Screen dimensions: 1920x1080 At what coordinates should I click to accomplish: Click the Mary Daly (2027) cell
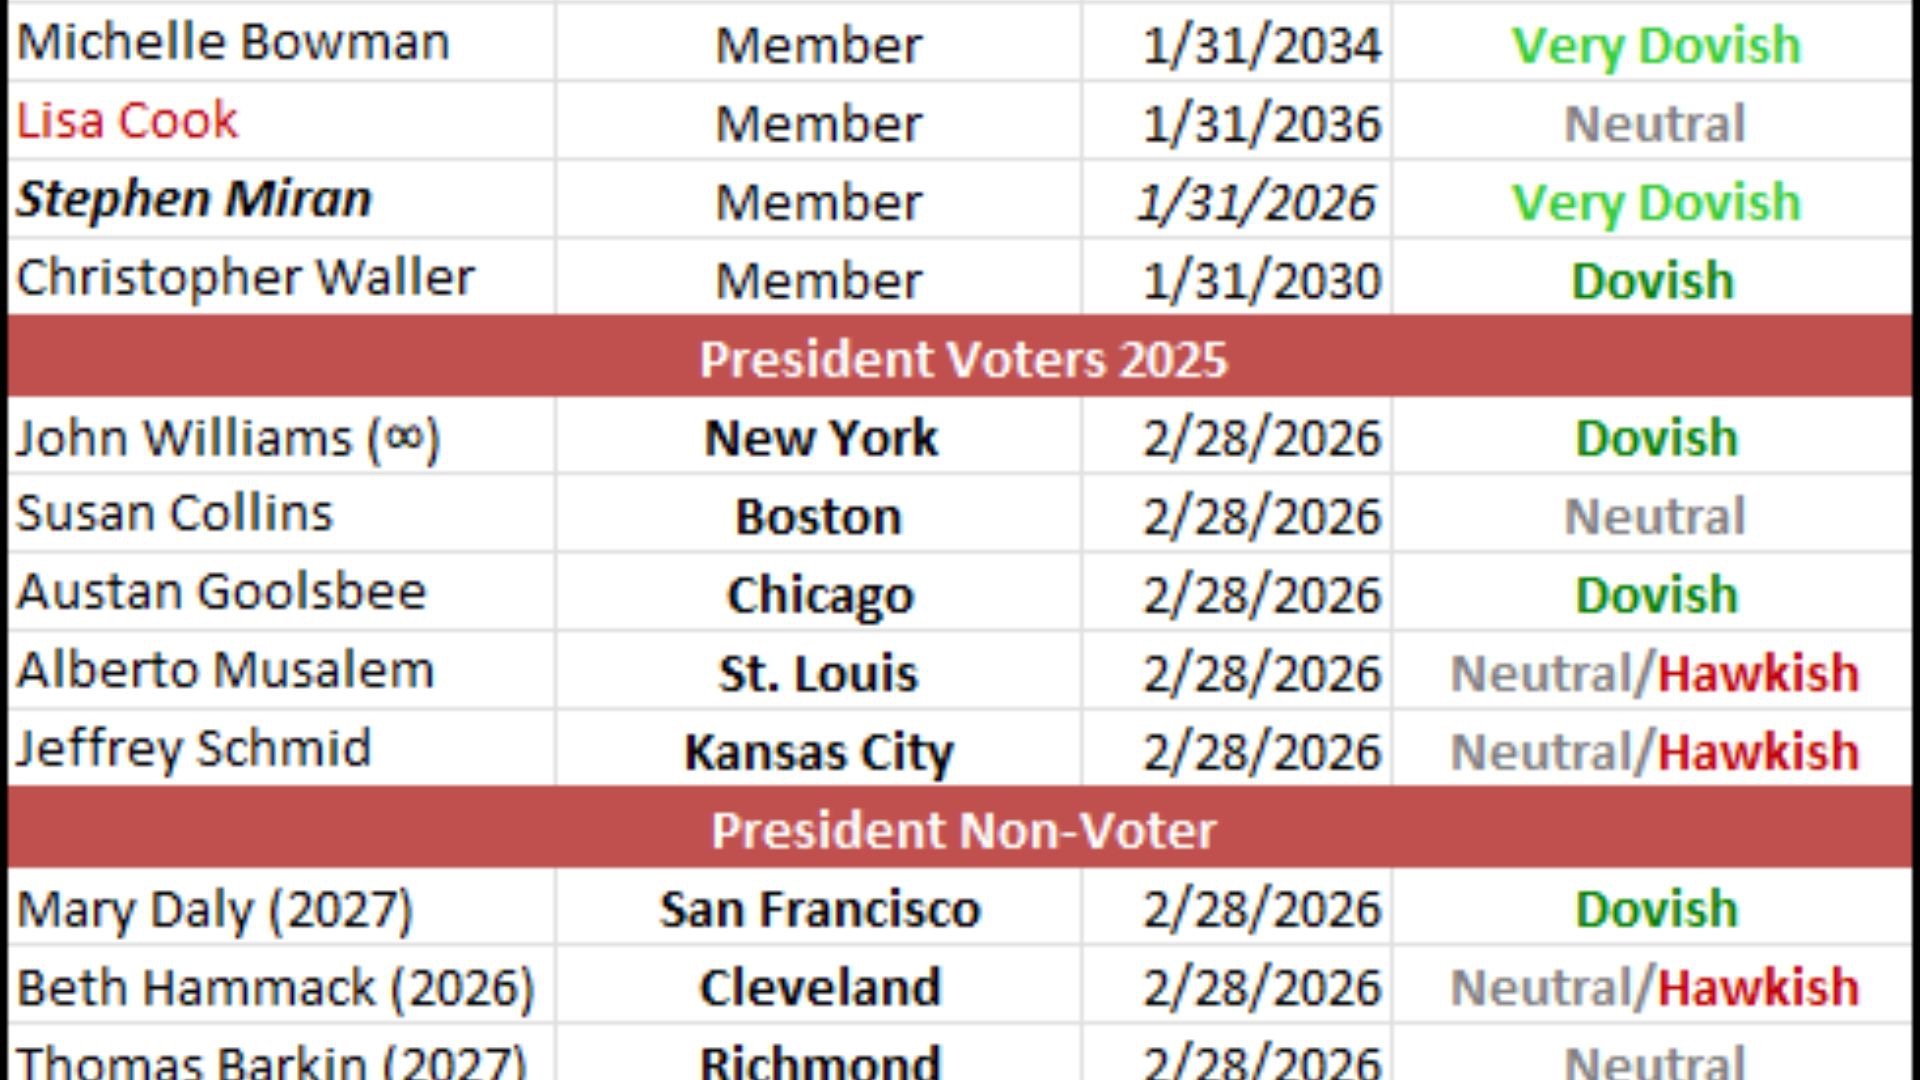click(214, 909)
